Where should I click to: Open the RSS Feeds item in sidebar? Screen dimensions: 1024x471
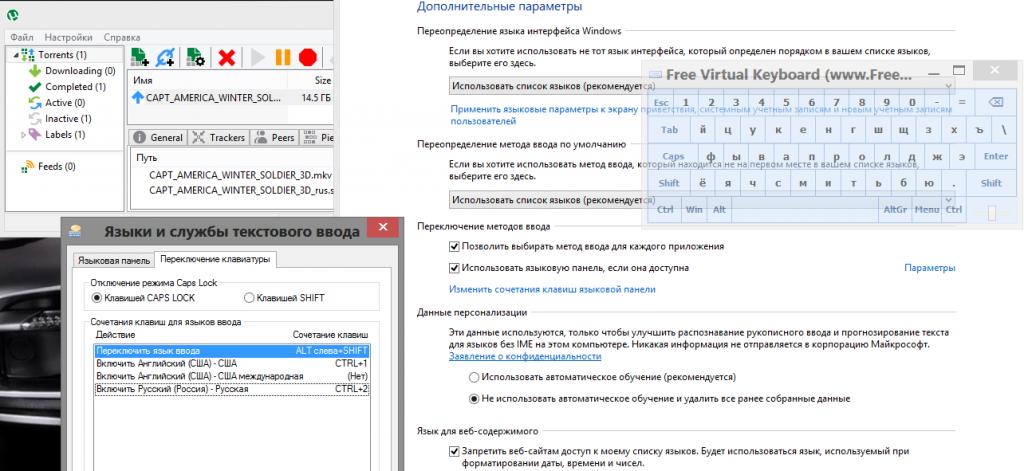coord(55,166)
